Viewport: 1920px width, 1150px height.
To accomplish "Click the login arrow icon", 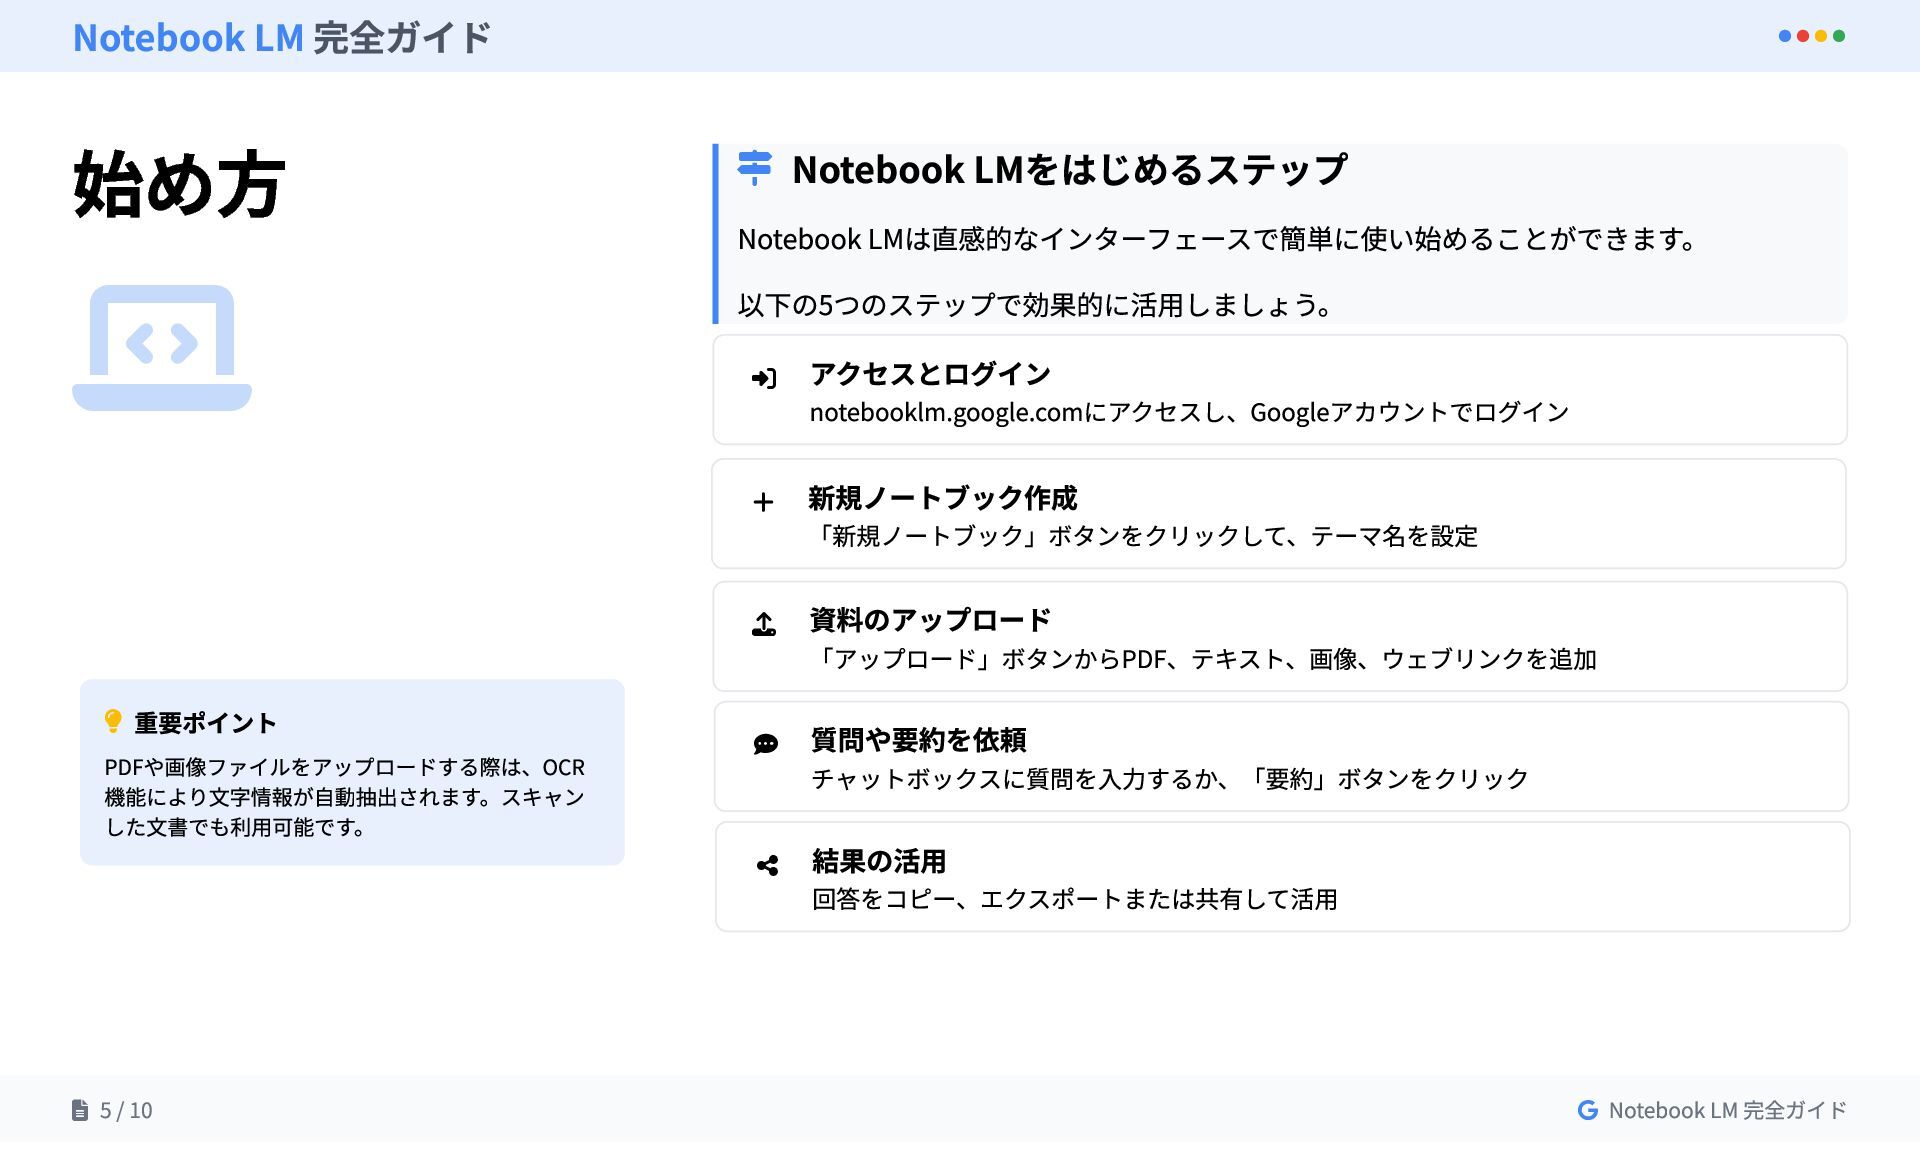I will click(x=763, y=378).
